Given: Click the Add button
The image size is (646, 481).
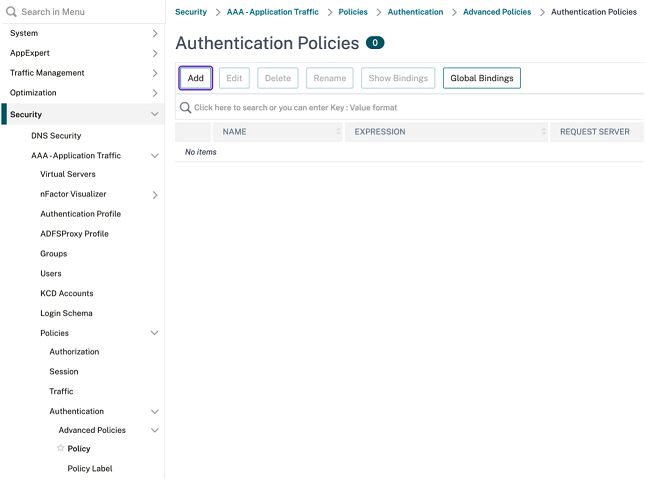Looking at the screenshot, I should tap(195, 78).
